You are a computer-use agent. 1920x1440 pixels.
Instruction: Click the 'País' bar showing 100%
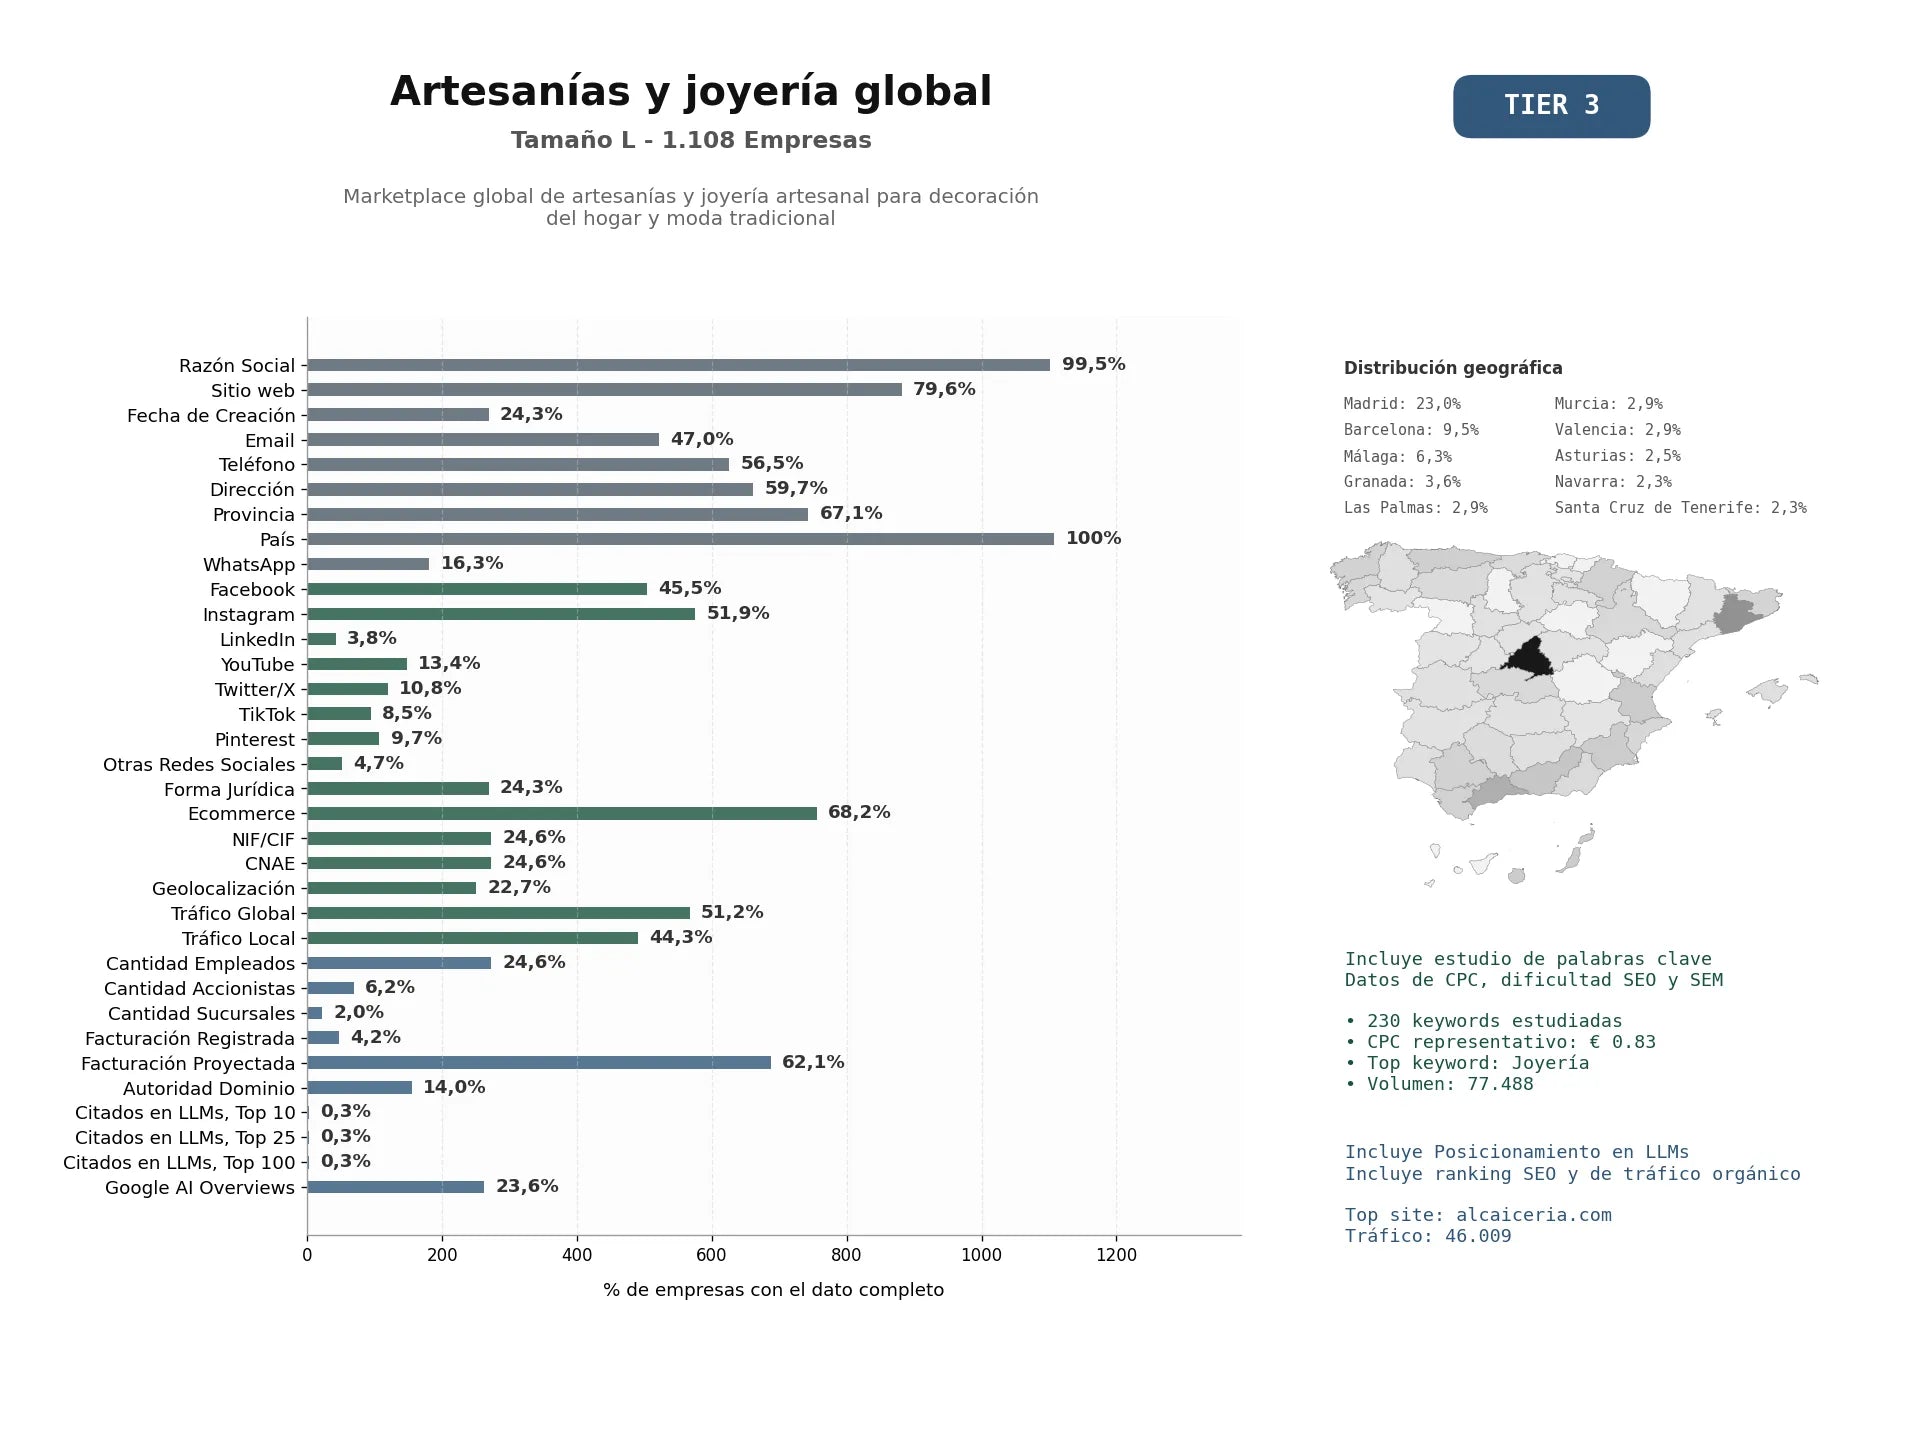681,539
